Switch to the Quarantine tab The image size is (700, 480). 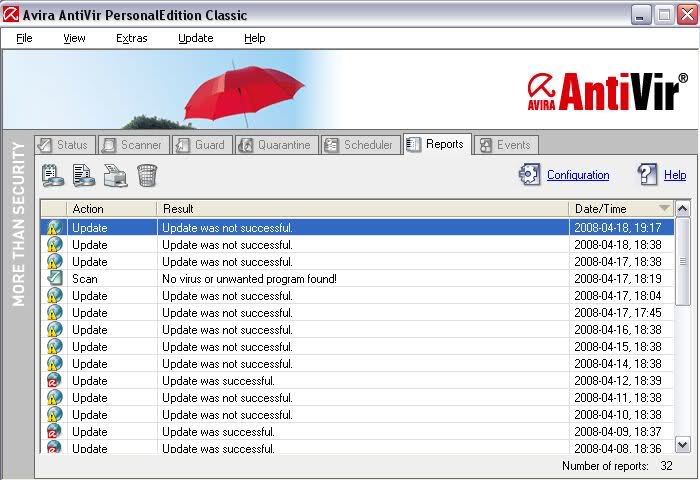pos(276,145)
